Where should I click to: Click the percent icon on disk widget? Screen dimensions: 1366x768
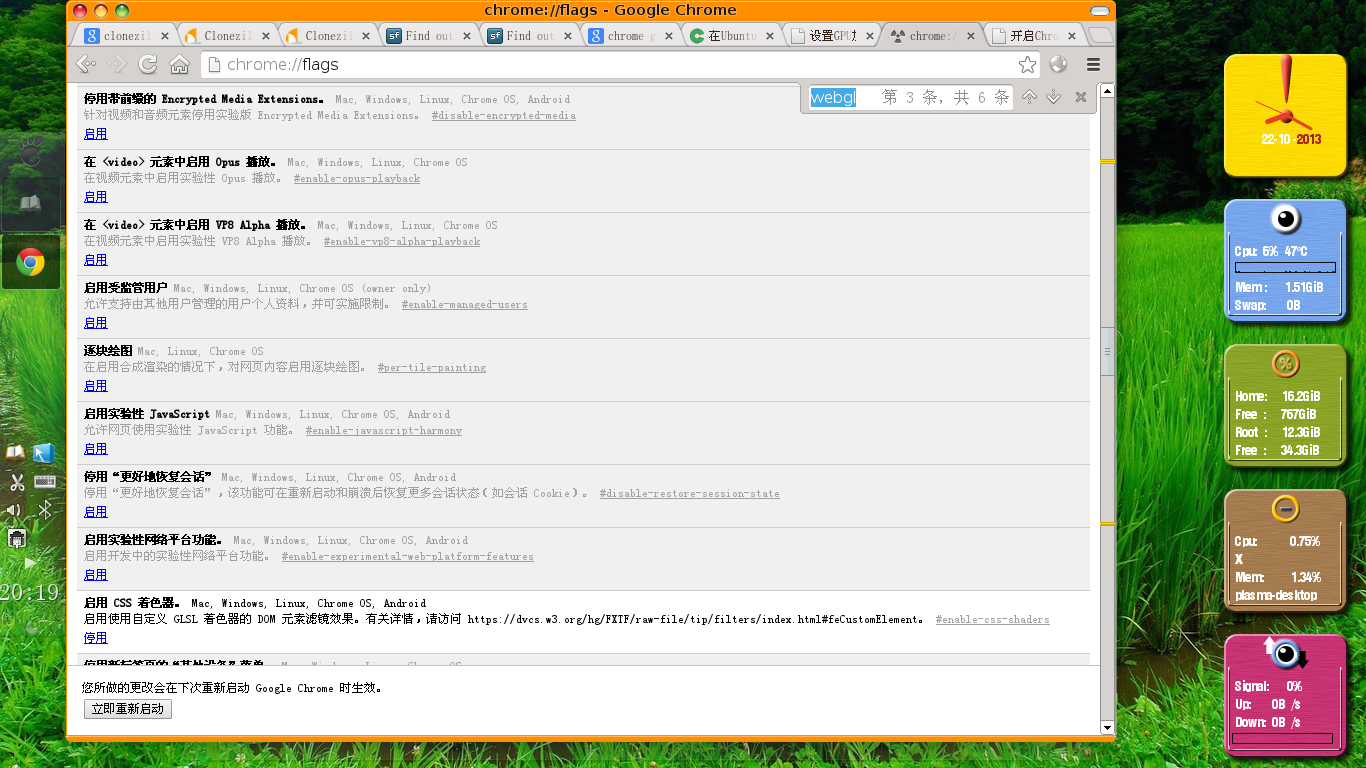tap(1286, 363)
